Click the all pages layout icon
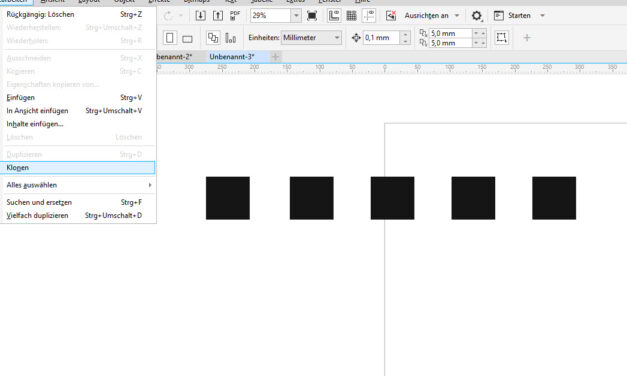Viewport: 627px width, 376px height. click(x=213, y=38)
